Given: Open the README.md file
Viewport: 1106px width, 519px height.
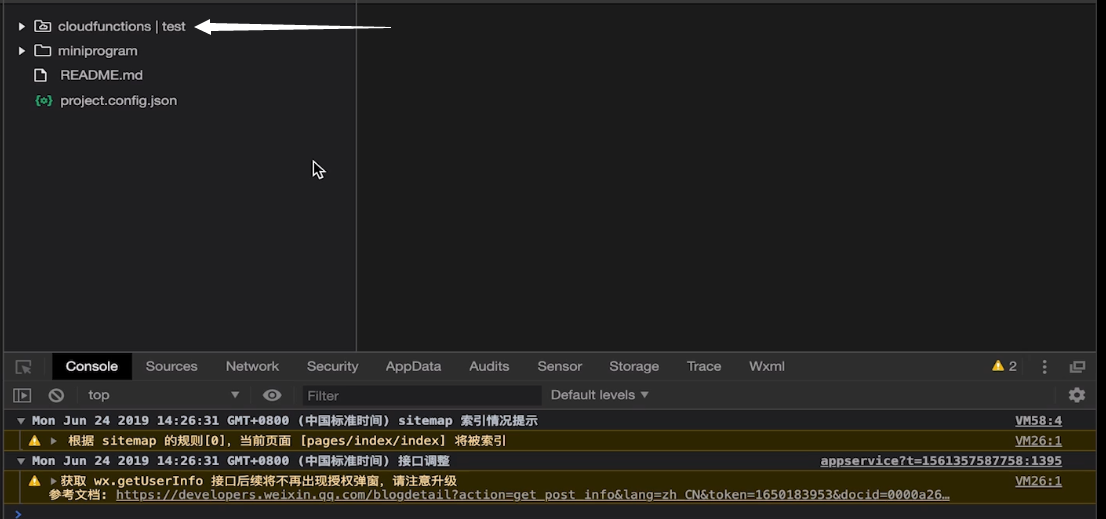Looking at the screenshot, I should click(x=102, y=75).
